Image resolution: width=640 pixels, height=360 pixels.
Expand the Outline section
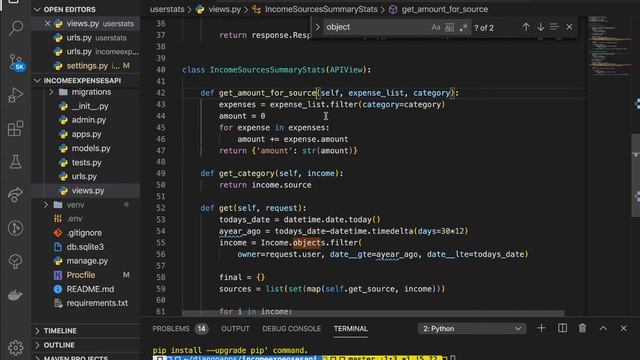point(59,345)
